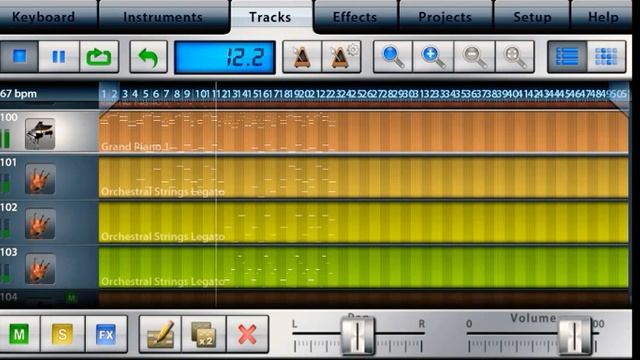The image size is (640, 360).
Task: Toggle the metronome on or off
Action: (x=302, y=57)
